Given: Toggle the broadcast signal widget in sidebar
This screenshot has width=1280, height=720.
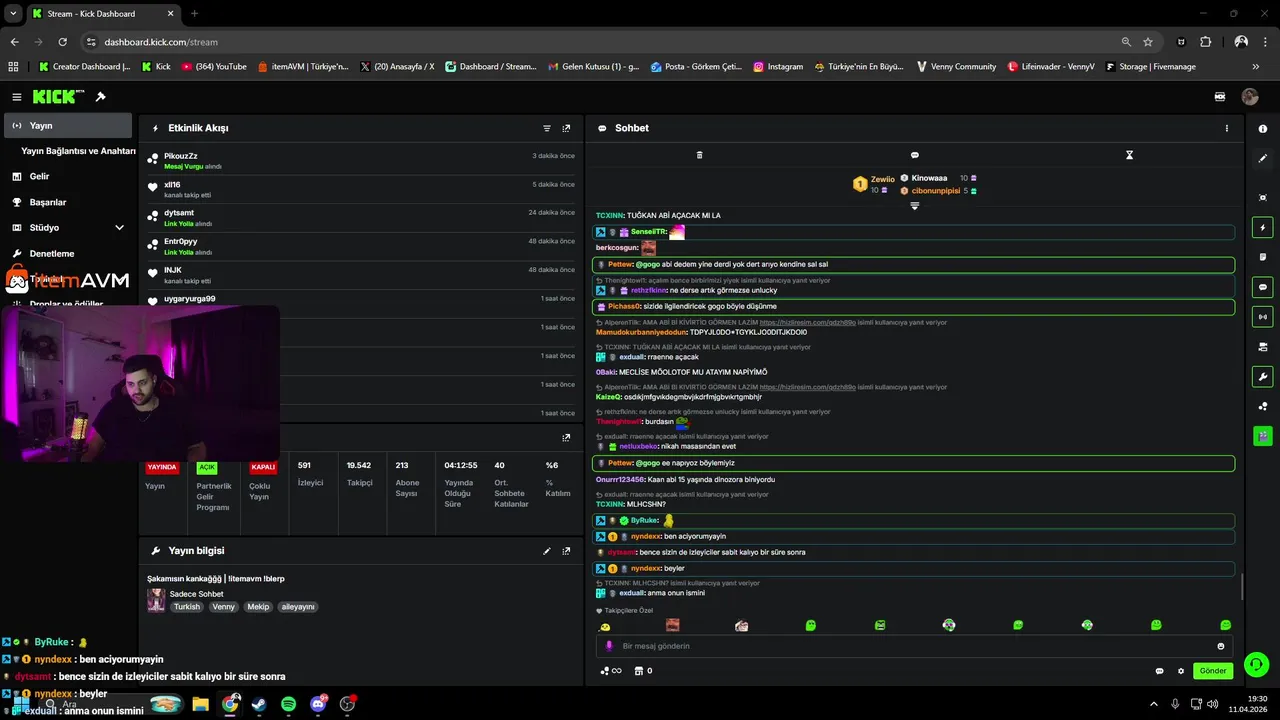Looking at the screenshot, I should 1263,317.
